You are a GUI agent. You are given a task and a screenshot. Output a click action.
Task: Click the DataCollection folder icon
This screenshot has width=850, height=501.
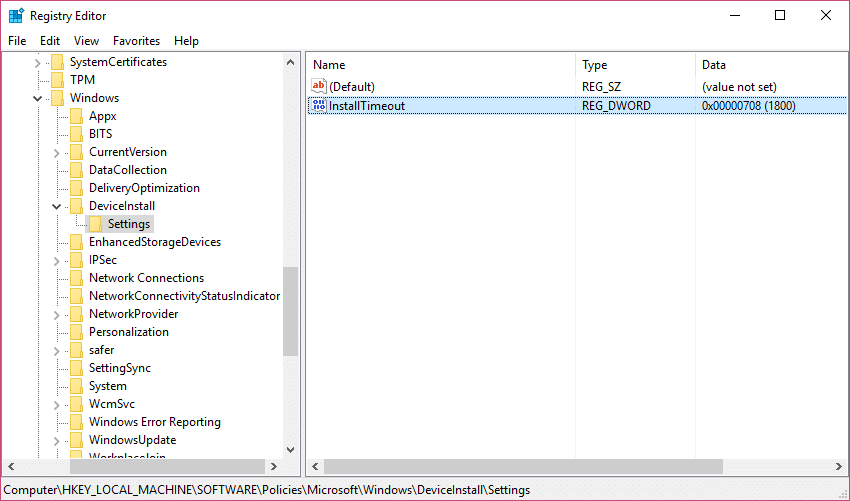point(76,170)
